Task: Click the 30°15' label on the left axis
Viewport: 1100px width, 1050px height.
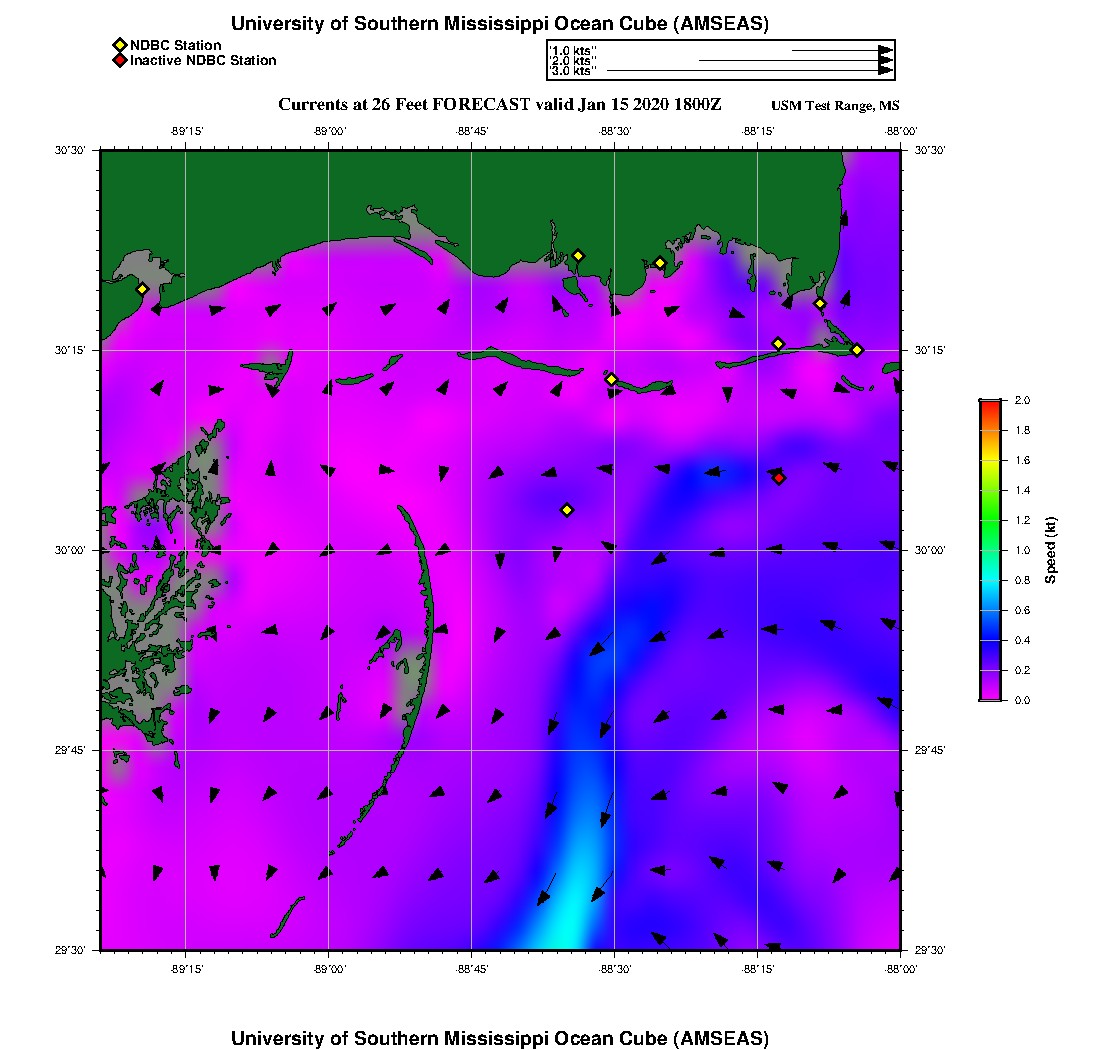Action: tap(70, 350)
